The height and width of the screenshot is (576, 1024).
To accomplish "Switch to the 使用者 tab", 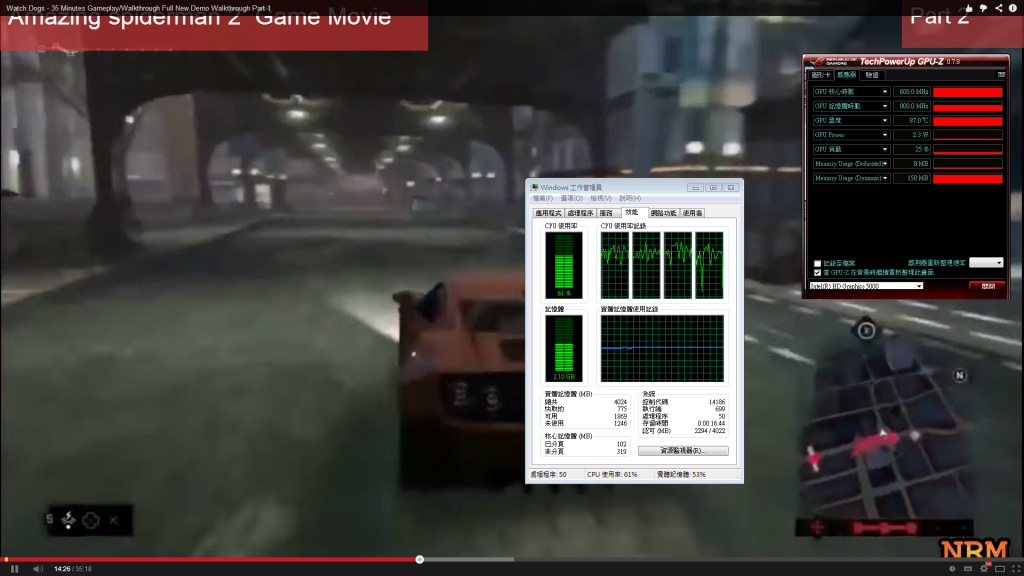I will [692, 213].
